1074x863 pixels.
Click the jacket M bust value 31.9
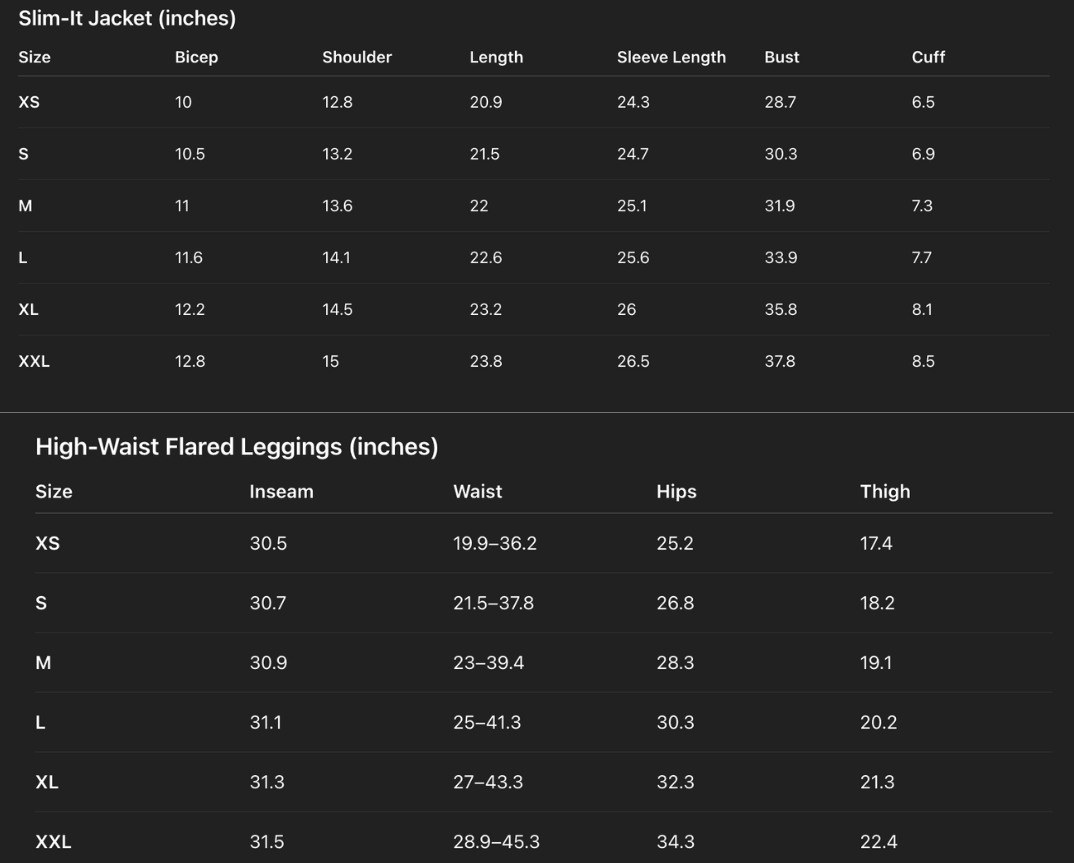(x=781, y=206)
